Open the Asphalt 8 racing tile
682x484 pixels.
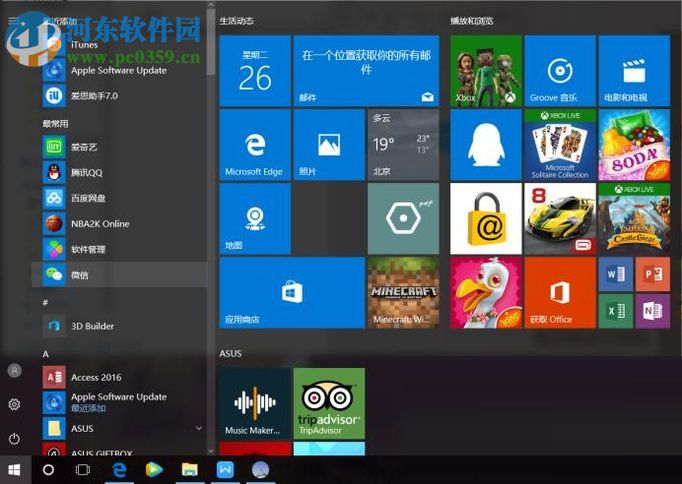click(x=560, y=219)
